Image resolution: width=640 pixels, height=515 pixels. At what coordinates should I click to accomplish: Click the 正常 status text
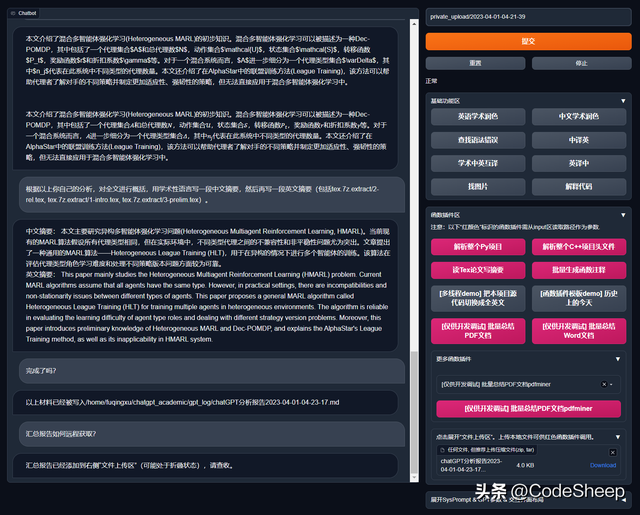pyautogui.click(x=431, y=81)
